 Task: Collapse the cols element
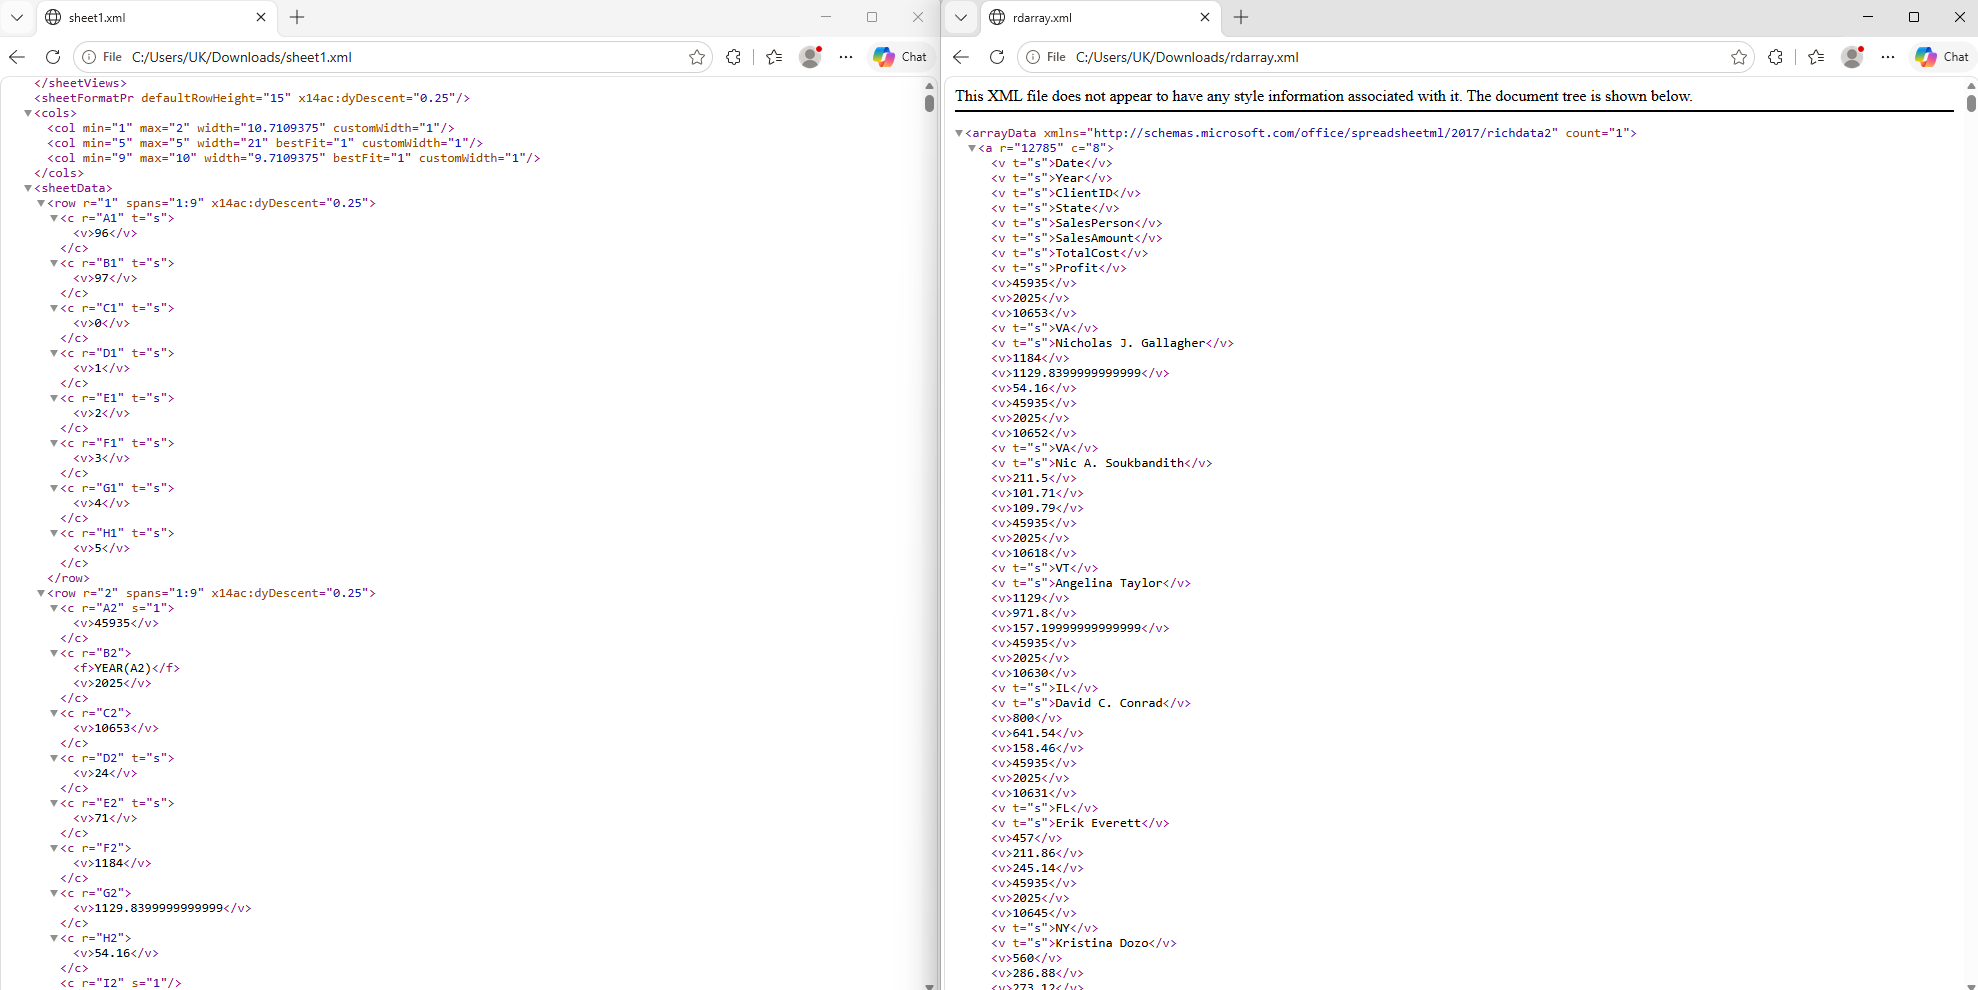[x=28, y=113]
